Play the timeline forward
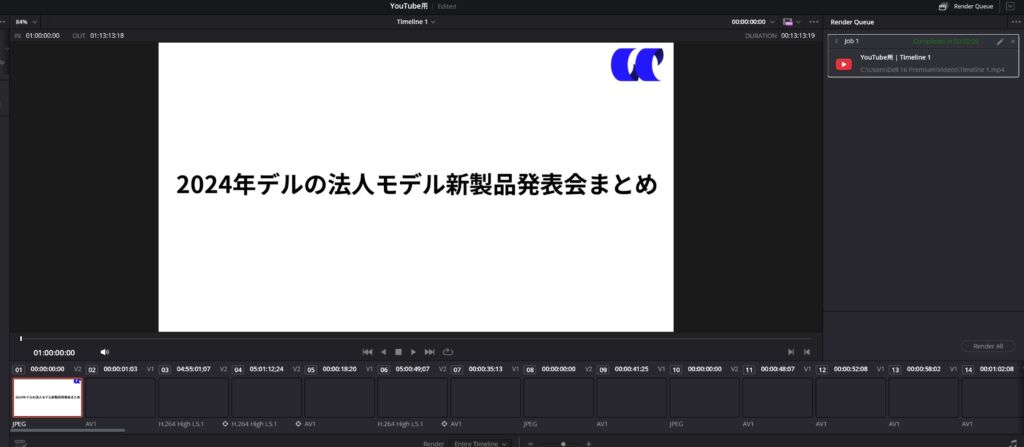This screenshot has height=447, width=1024. [x=413, y=352]
